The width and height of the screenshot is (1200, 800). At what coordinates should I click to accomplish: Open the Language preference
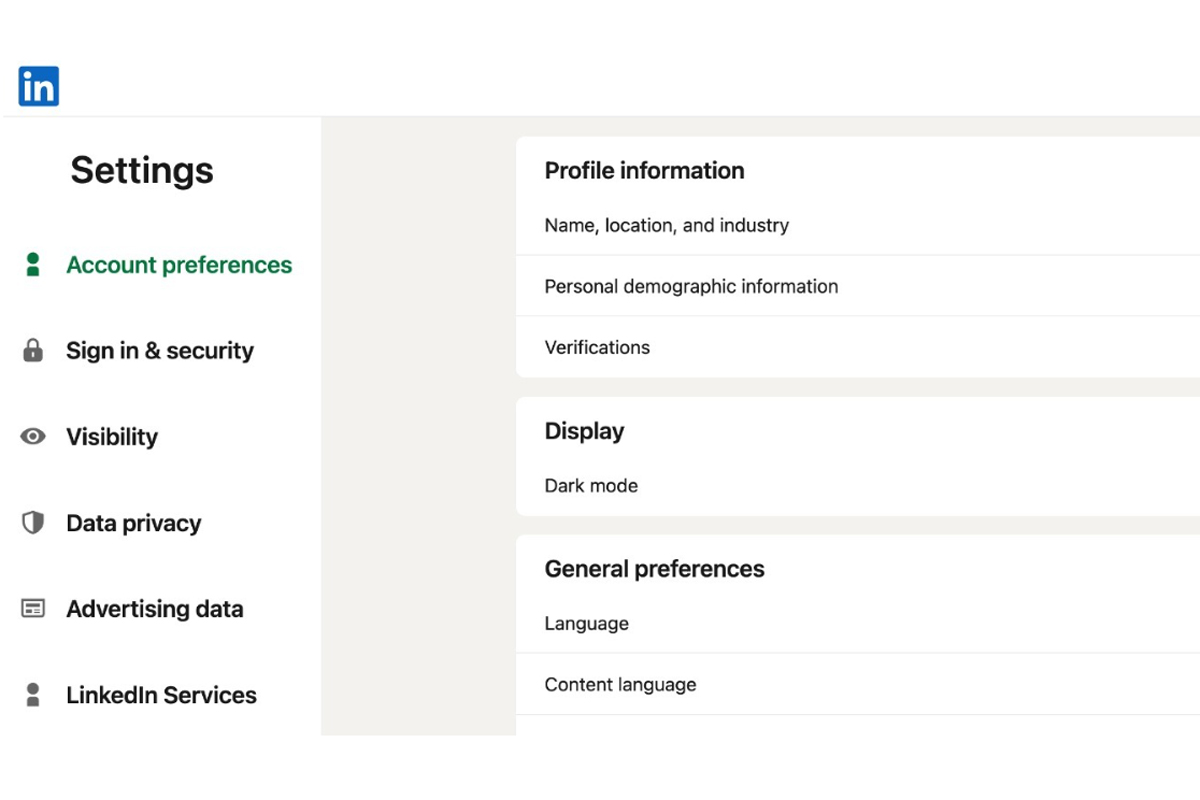pyautogui.click(x=587, y=624)
